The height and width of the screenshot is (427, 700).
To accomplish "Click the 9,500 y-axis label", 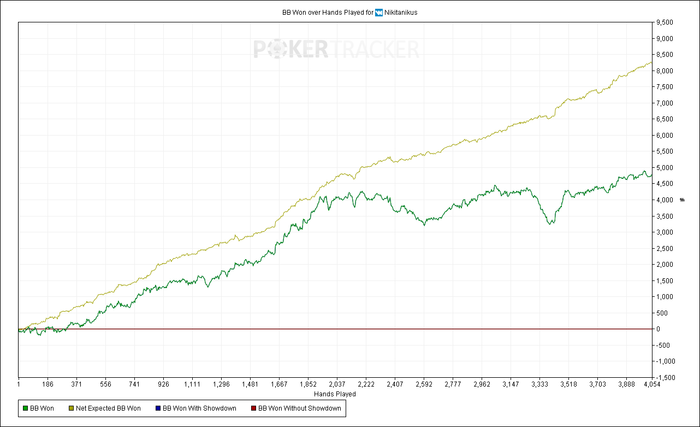I will point(665,22).
